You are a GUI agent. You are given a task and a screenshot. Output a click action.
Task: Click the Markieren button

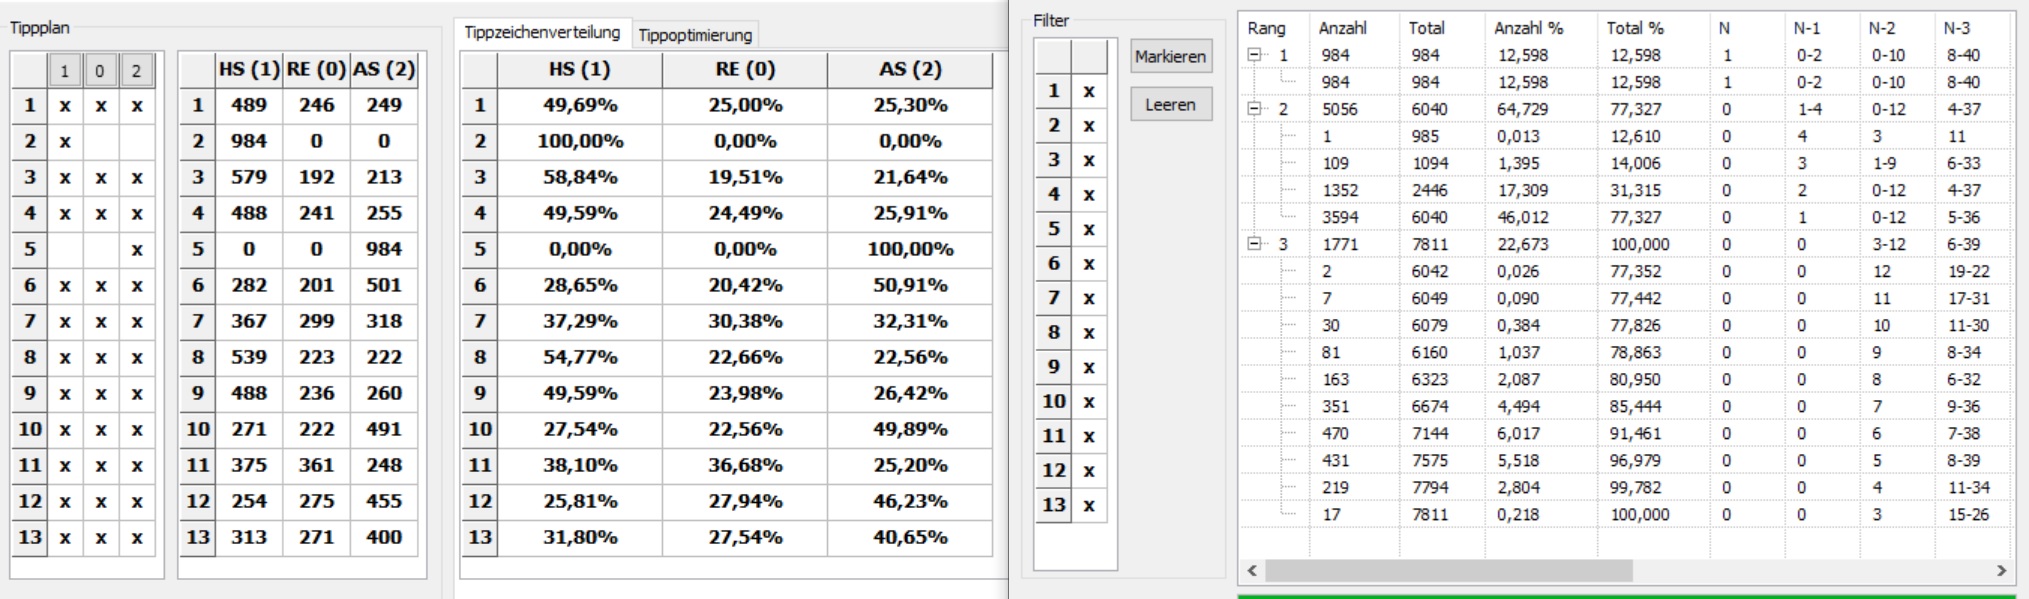(x=1171, y=57)
